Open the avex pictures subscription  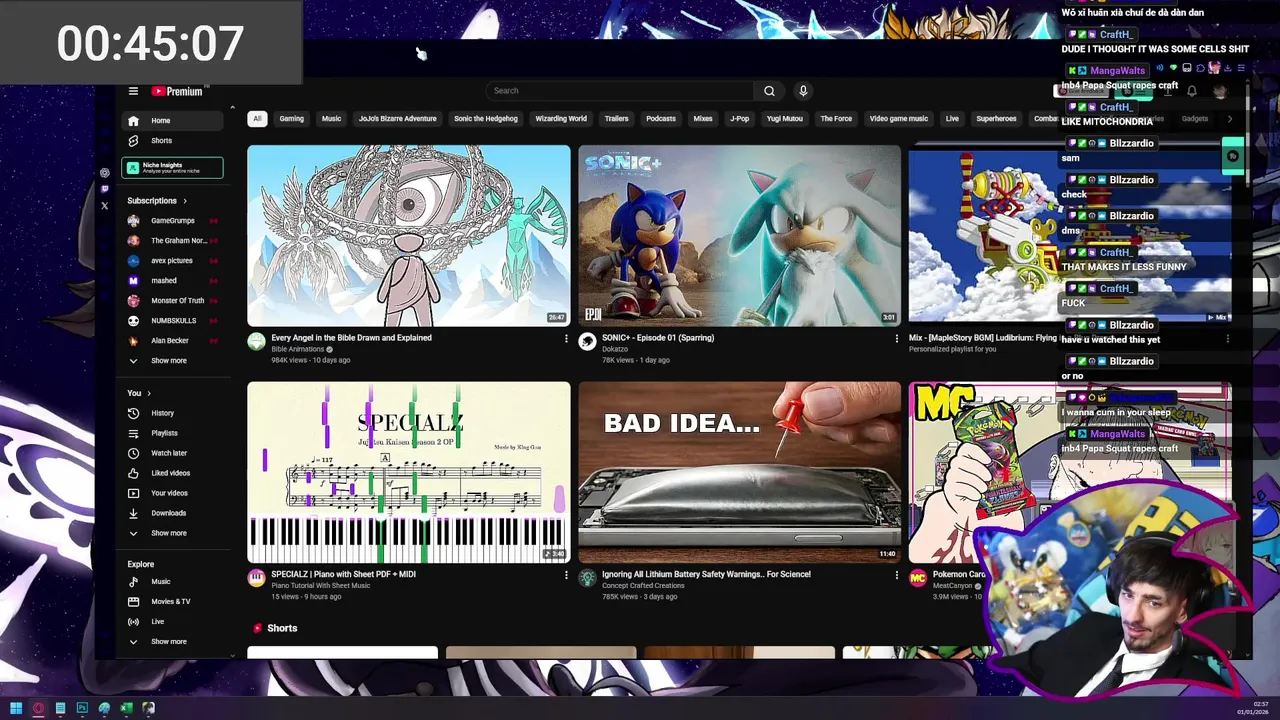pos(172,261)
